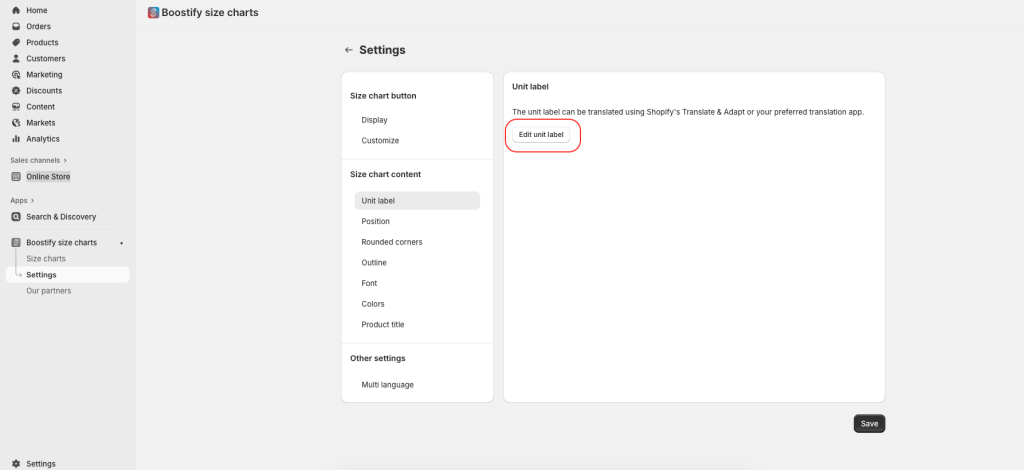Click the Customers person icon

[16, 59]
